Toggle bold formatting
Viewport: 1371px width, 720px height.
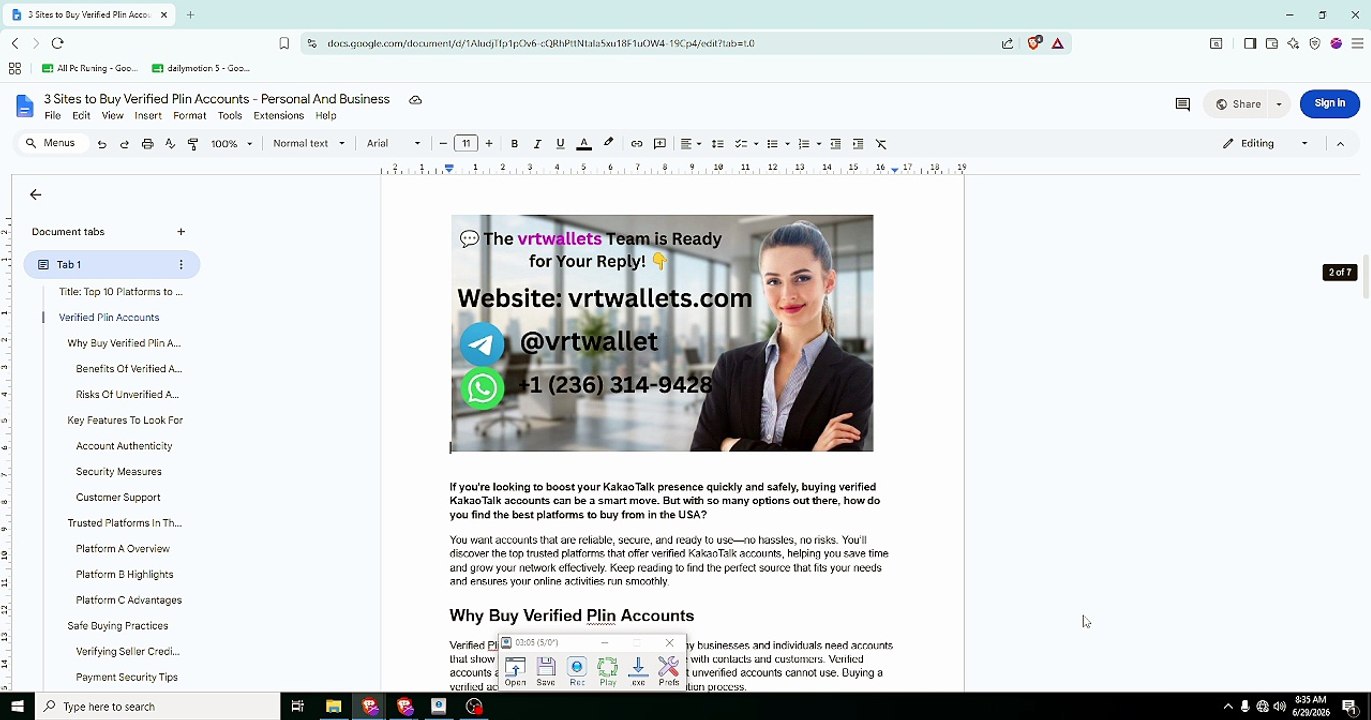pyautogui.click(x=514, y=144)
